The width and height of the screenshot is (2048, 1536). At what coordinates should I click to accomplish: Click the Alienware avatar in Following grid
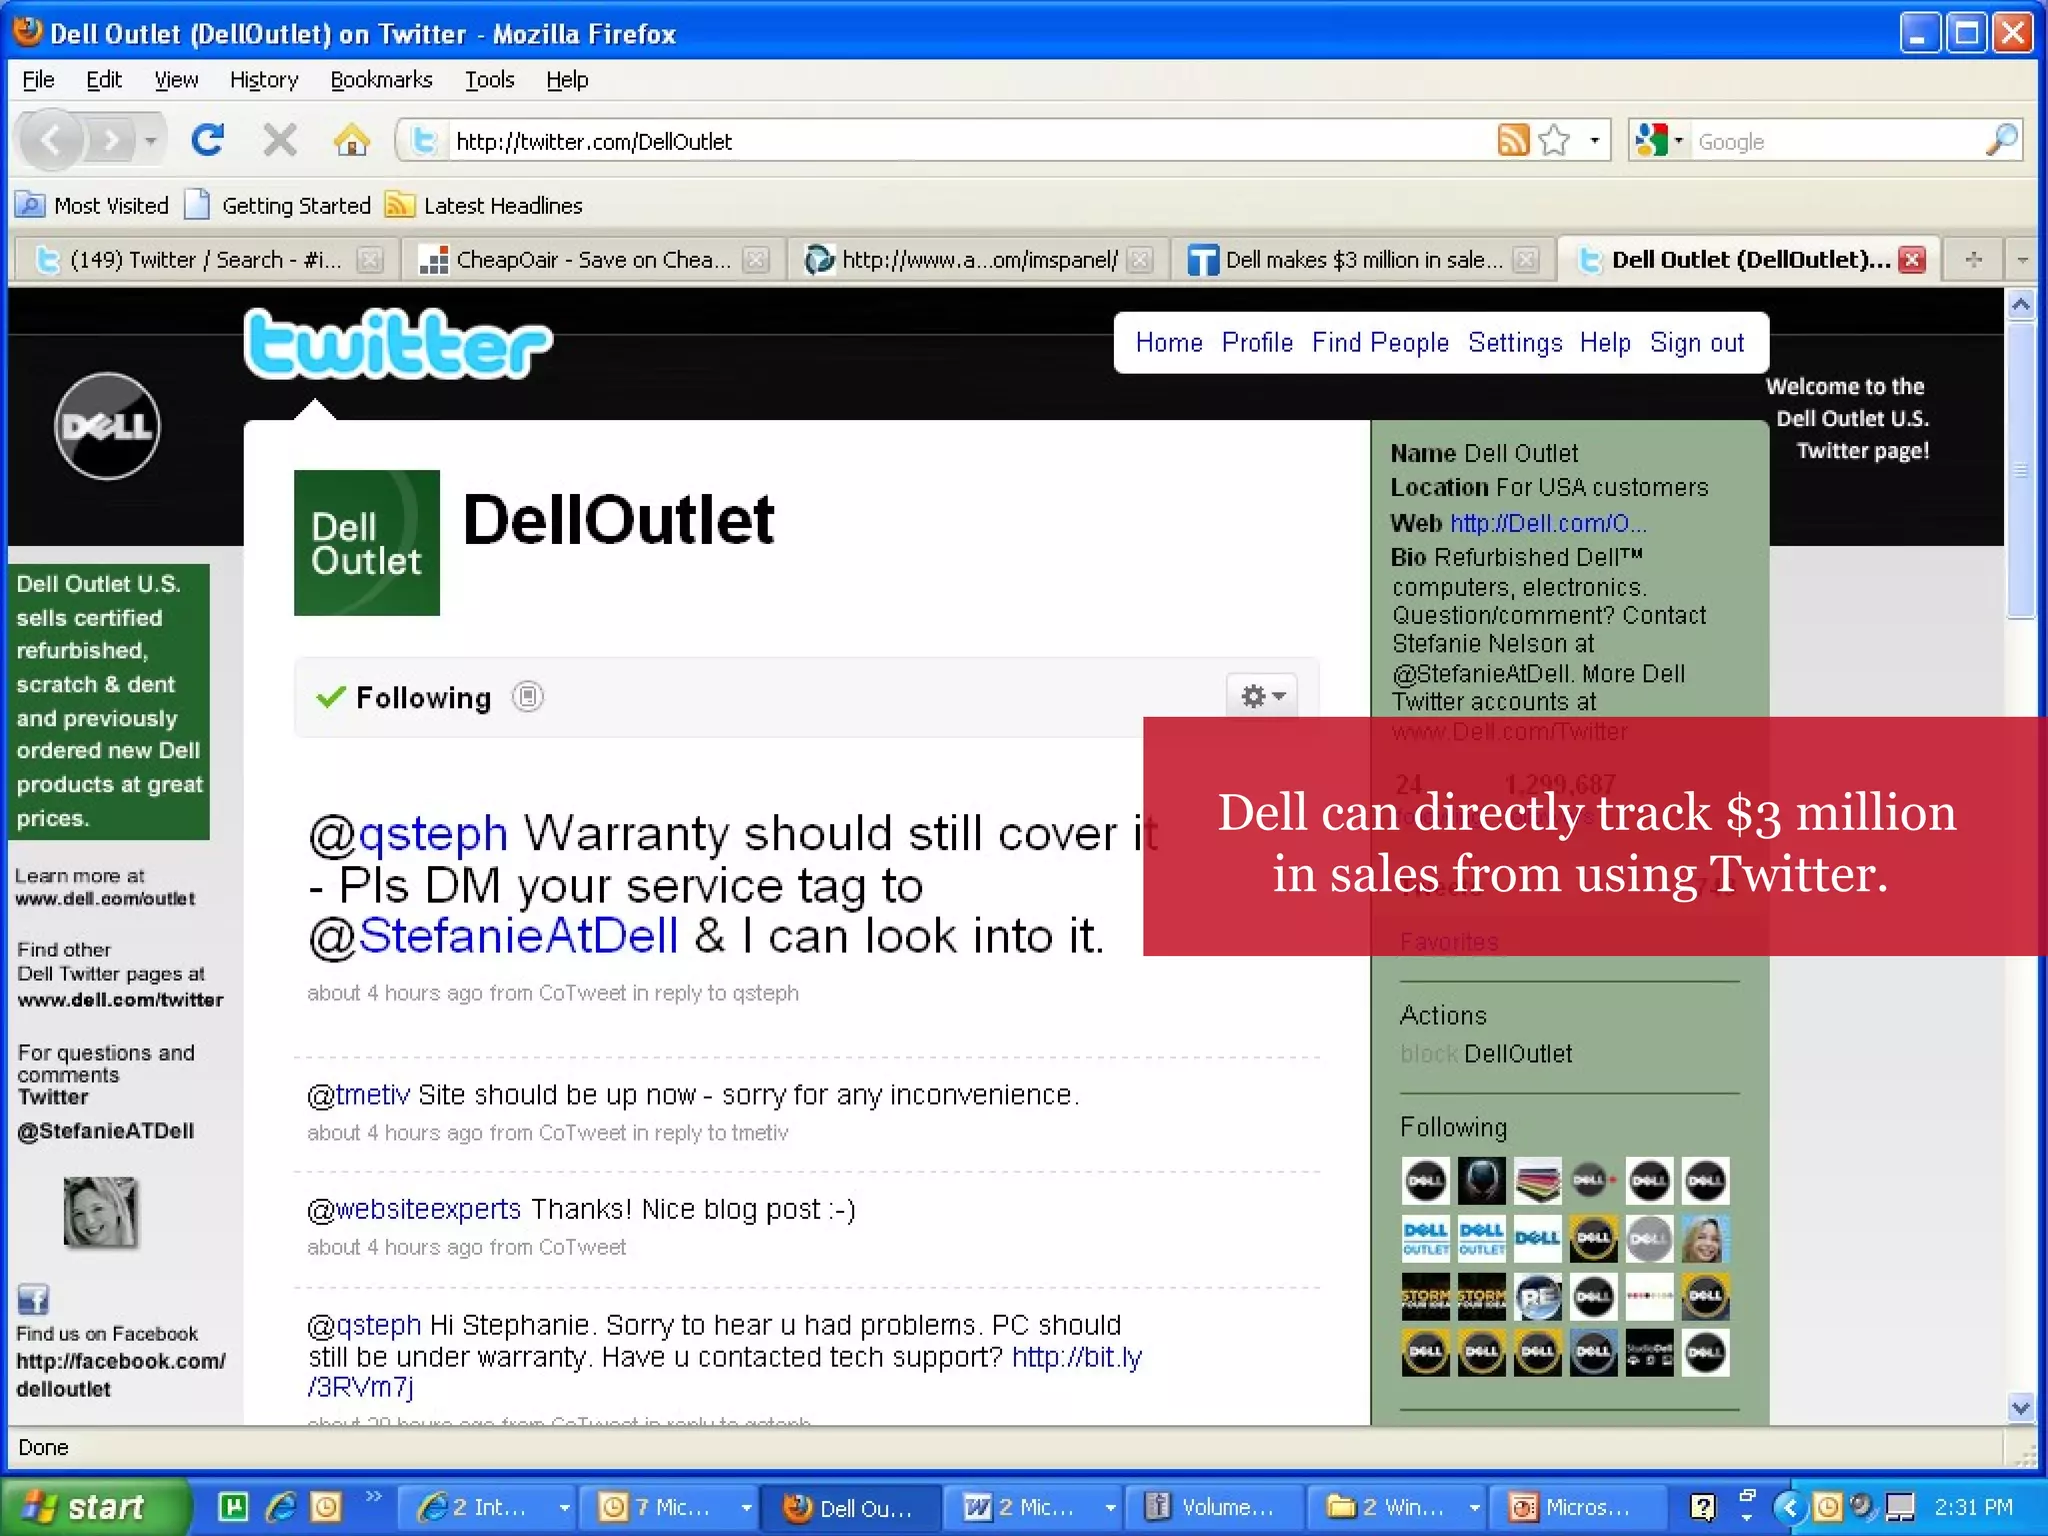pyautogui.click(x=1481, y=1181)
